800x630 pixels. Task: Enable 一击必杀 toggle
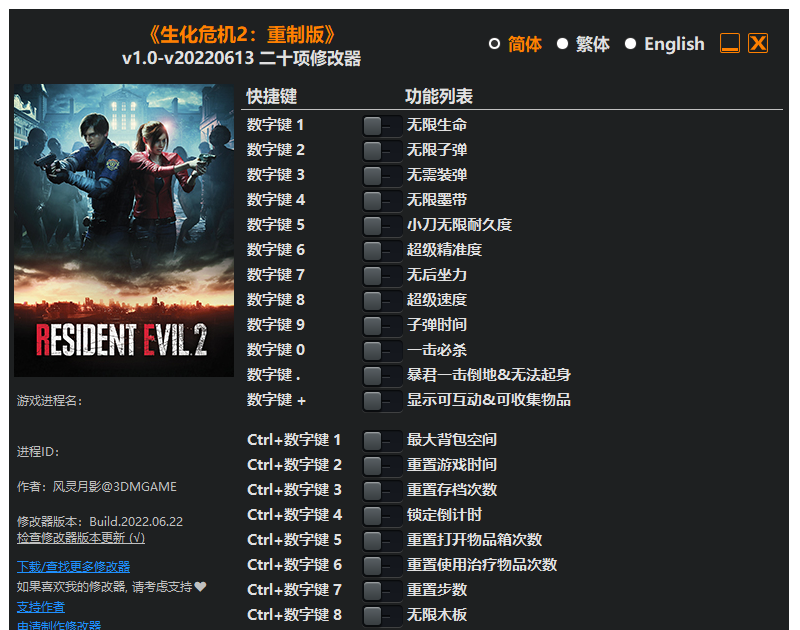382,350
